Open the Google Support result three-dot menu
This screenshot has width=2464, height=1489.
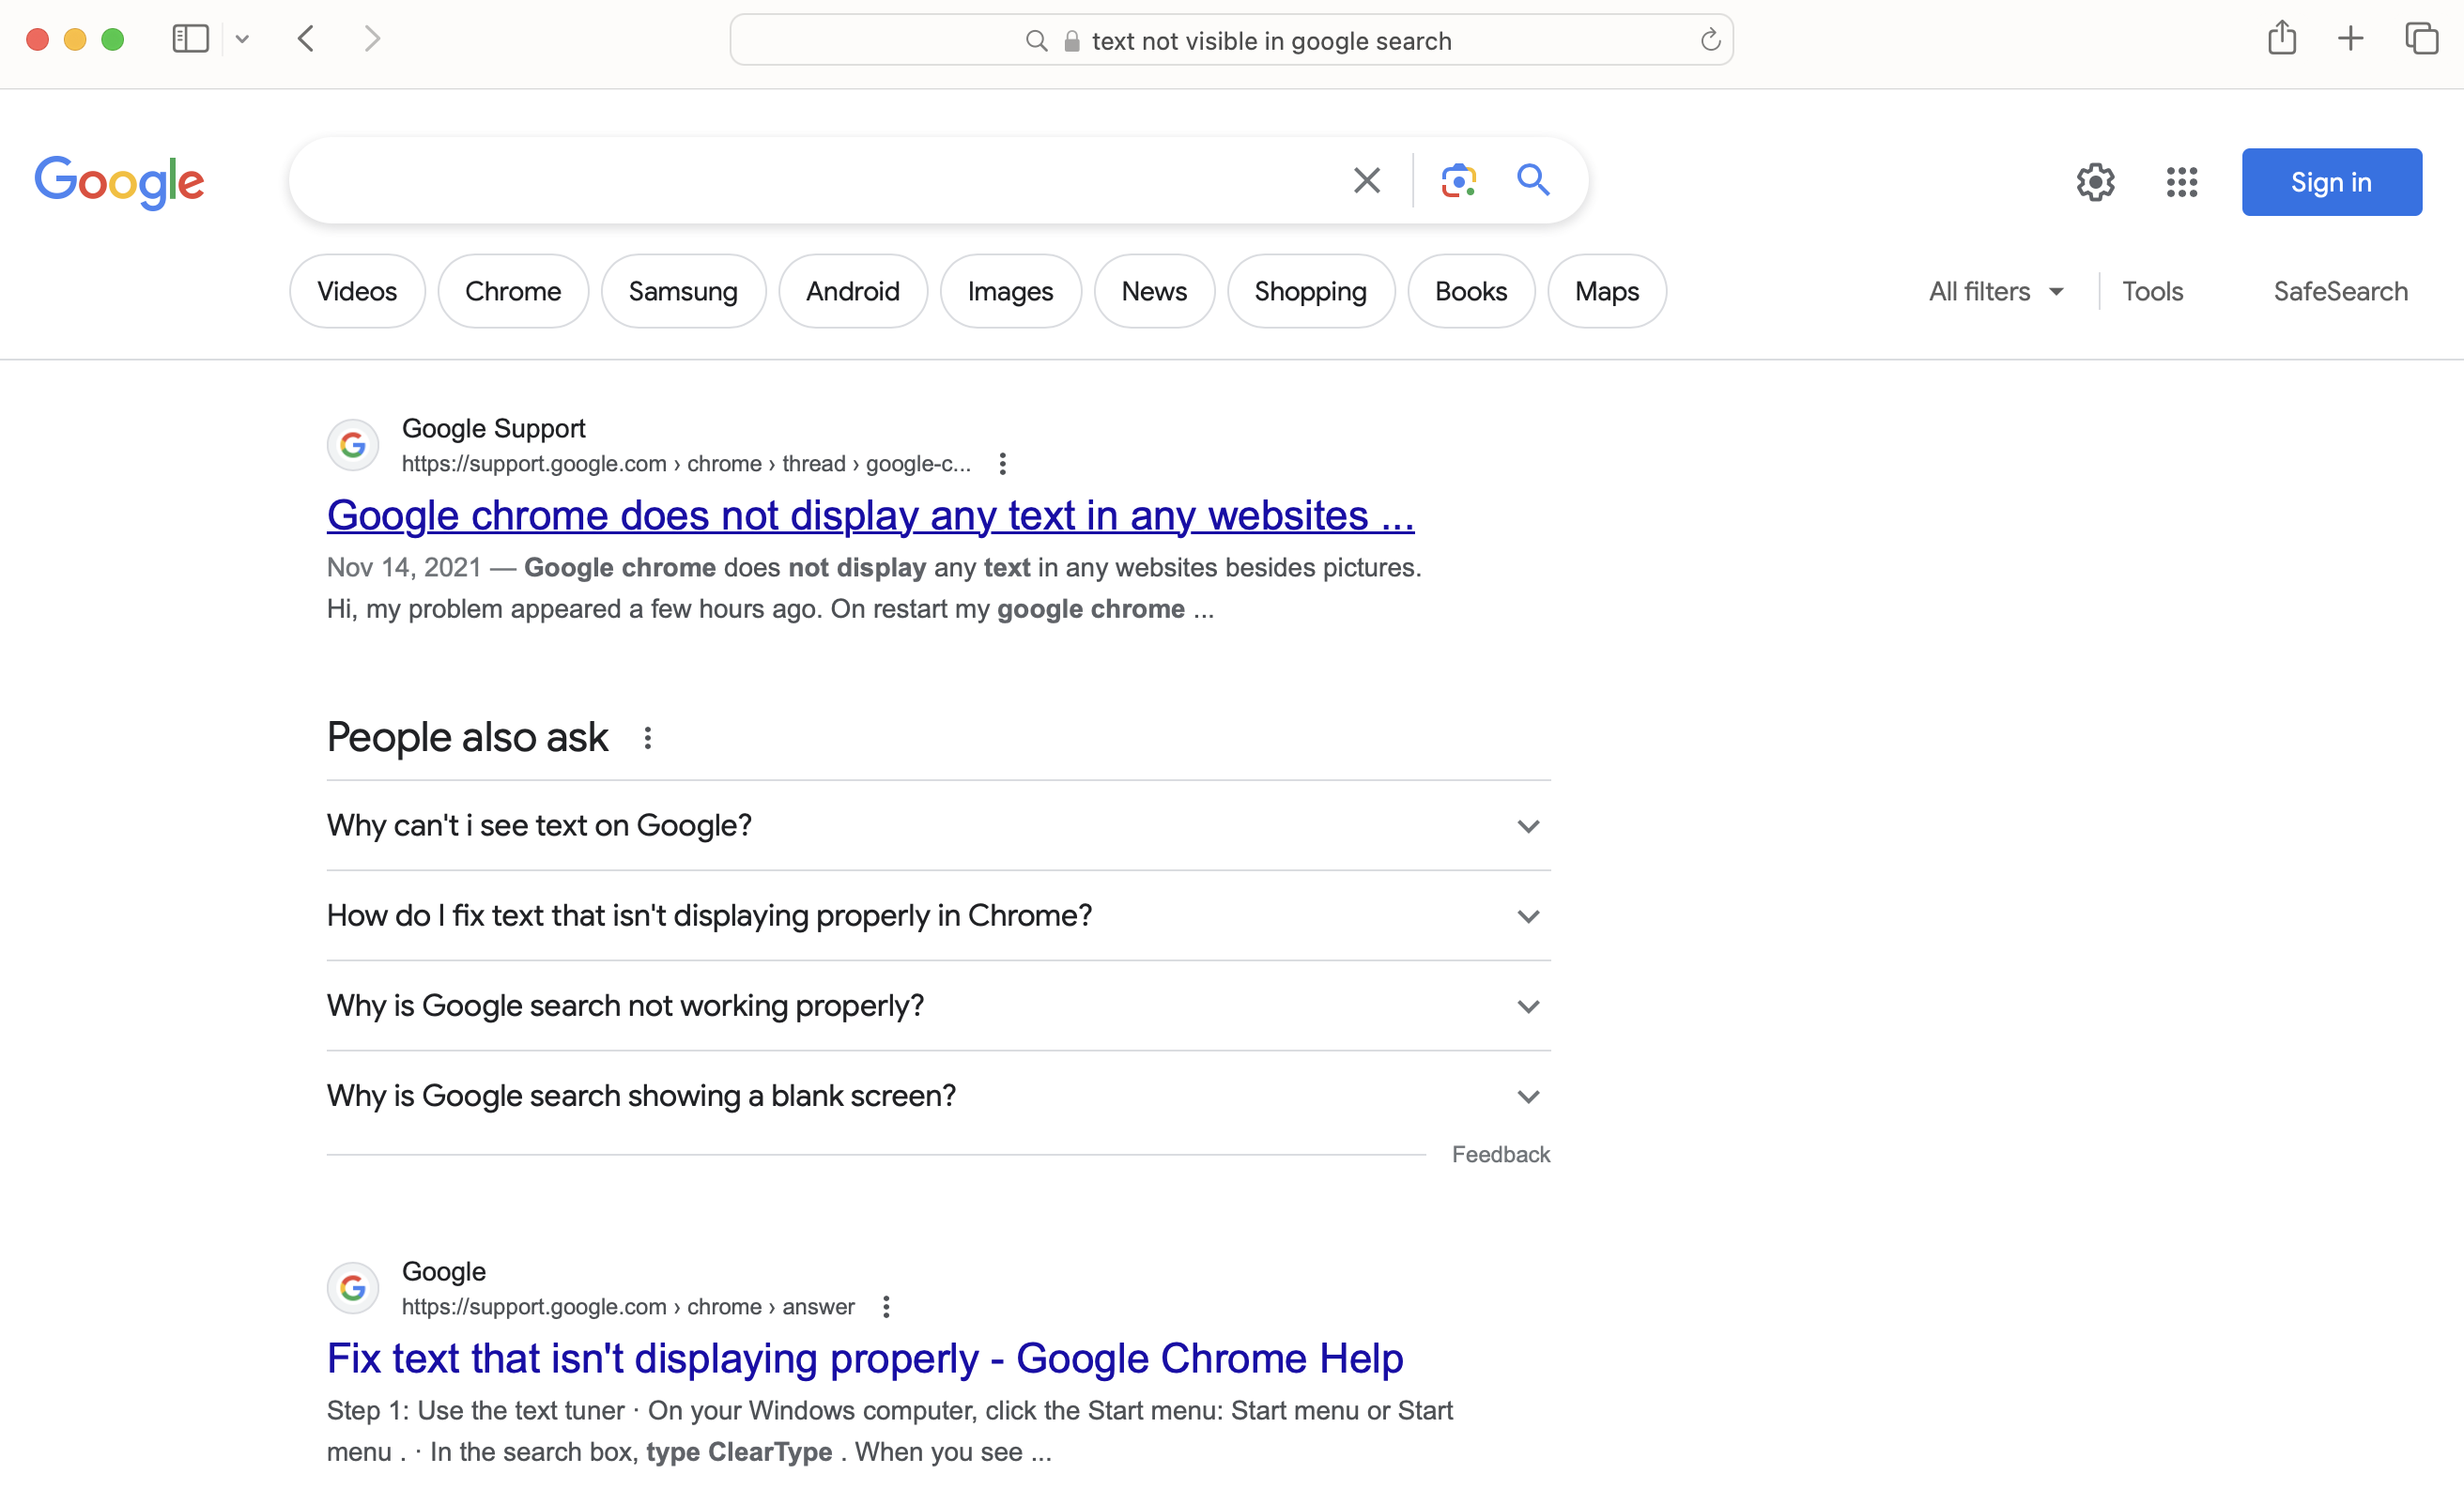(1002, 464)
